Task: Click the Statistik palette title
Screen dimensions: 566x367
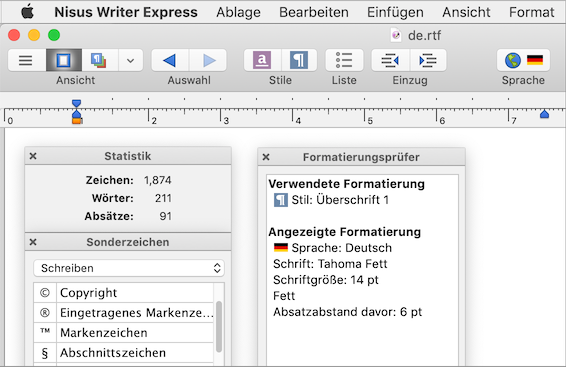Action: (128, 156)
